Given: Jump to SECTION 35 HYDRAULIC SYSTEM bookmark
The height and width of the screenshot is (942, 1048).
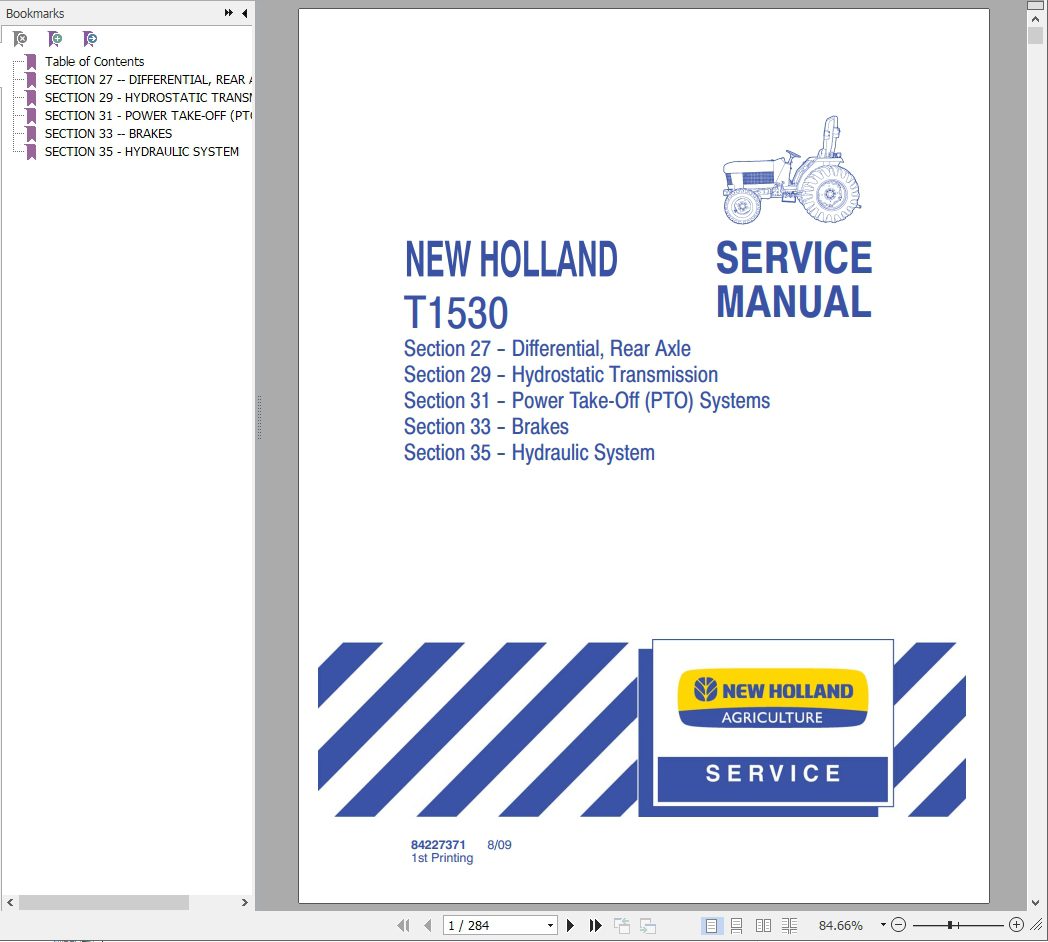Looking at the screenshot, I should (140, 151).
